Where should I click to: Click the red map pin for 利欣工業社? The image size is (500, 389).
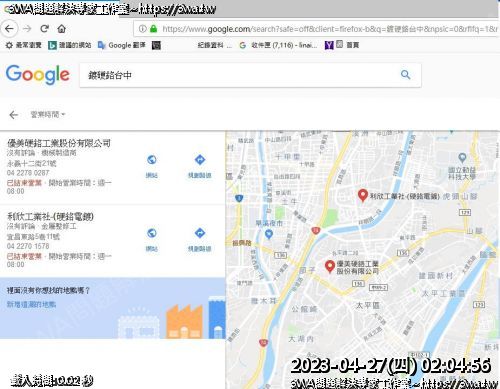click(x=363, y=195)
